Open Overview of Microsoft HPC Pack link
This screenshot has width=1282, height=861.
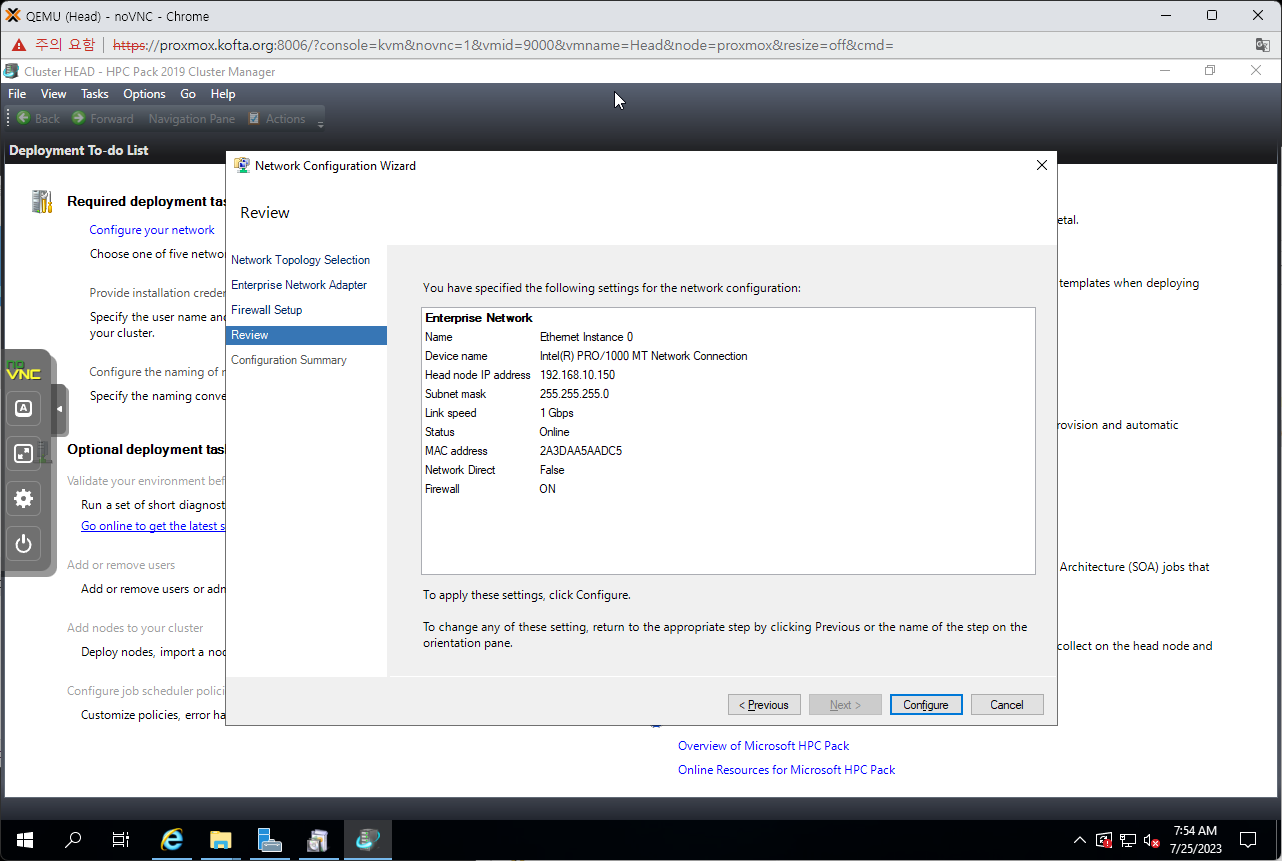(763, 746)
